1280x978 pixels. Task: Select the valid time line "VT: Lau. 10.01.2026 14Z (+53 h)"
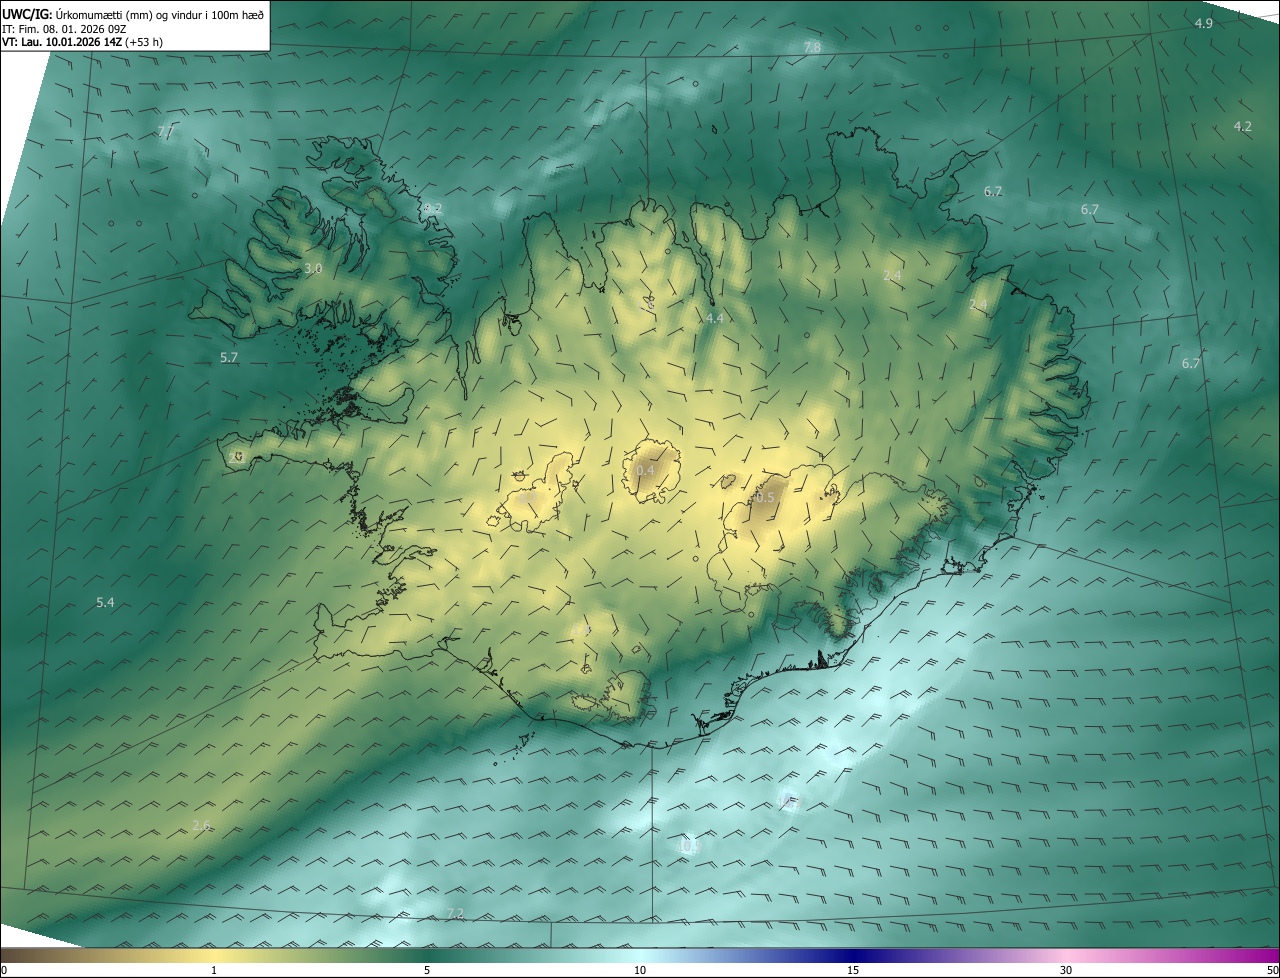click(82, 42)
